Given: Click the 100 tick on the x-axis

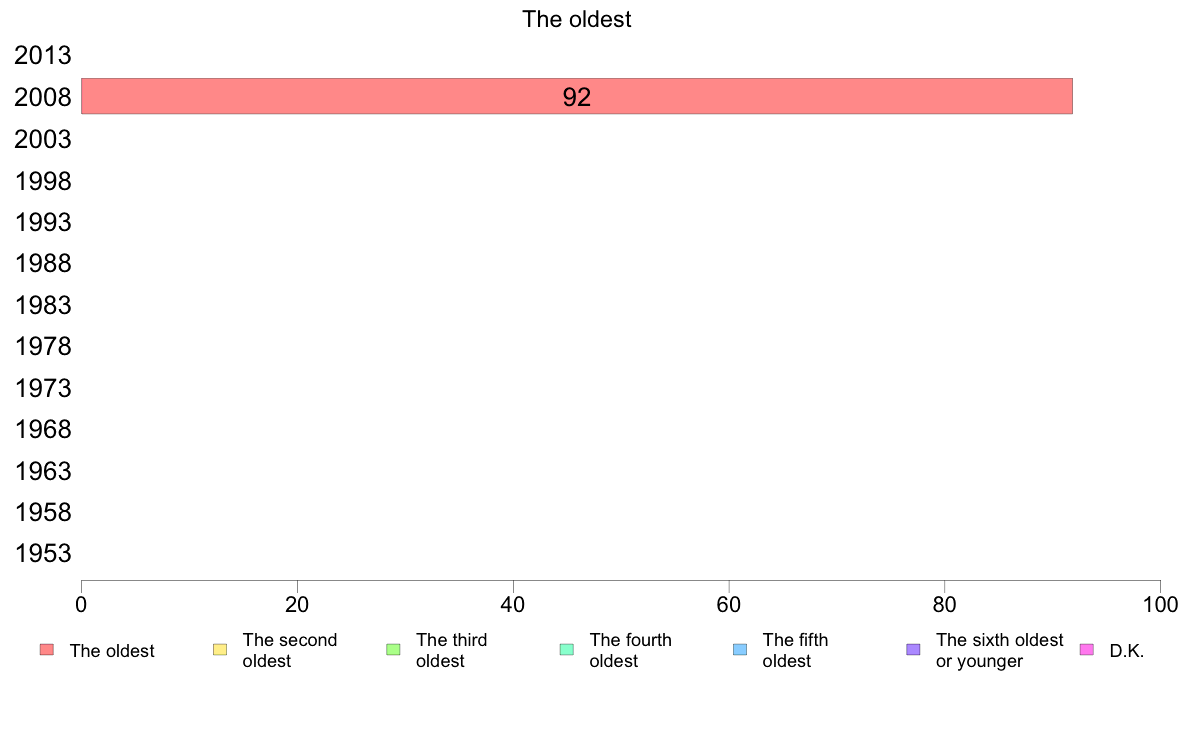Looking at the screenshot, I should pos(1160,604).
